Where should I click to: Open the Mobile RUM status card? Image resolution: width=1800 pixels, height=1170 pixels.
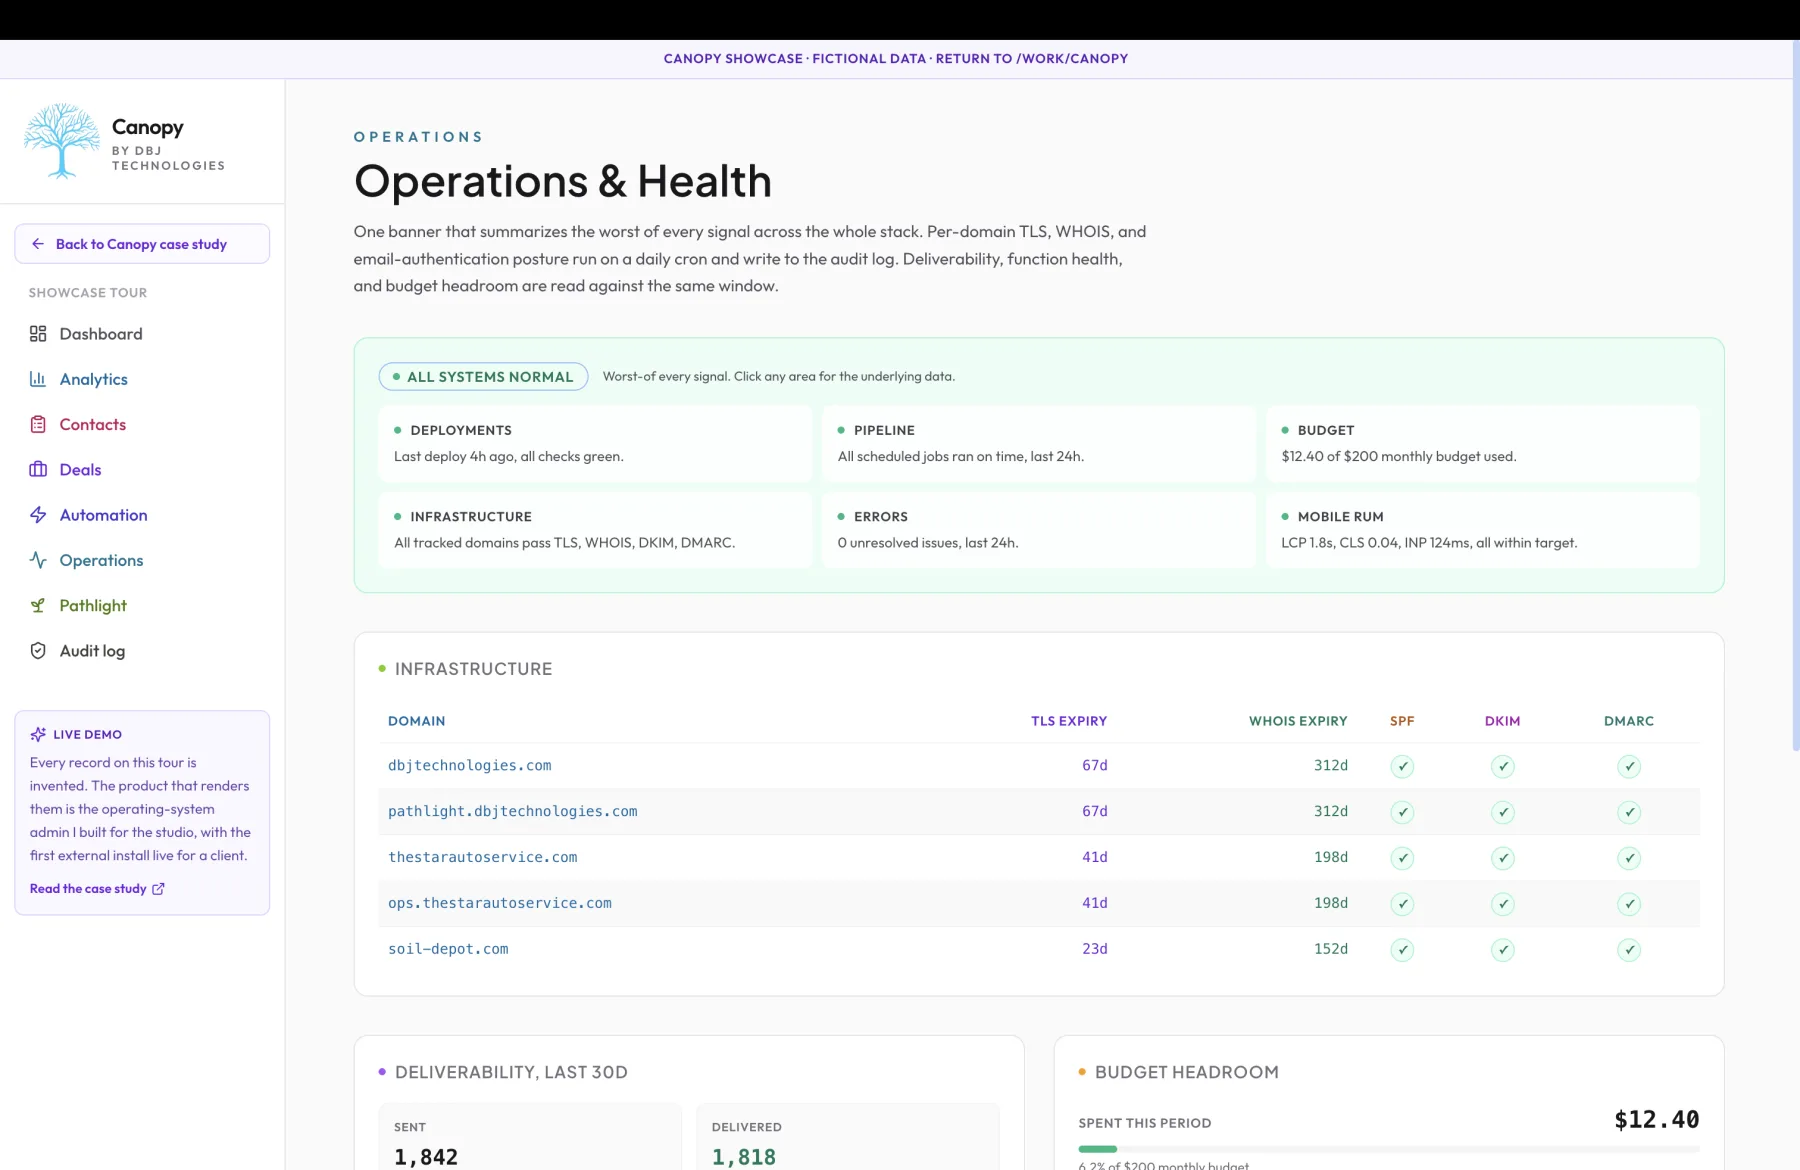click(1483, 530)
